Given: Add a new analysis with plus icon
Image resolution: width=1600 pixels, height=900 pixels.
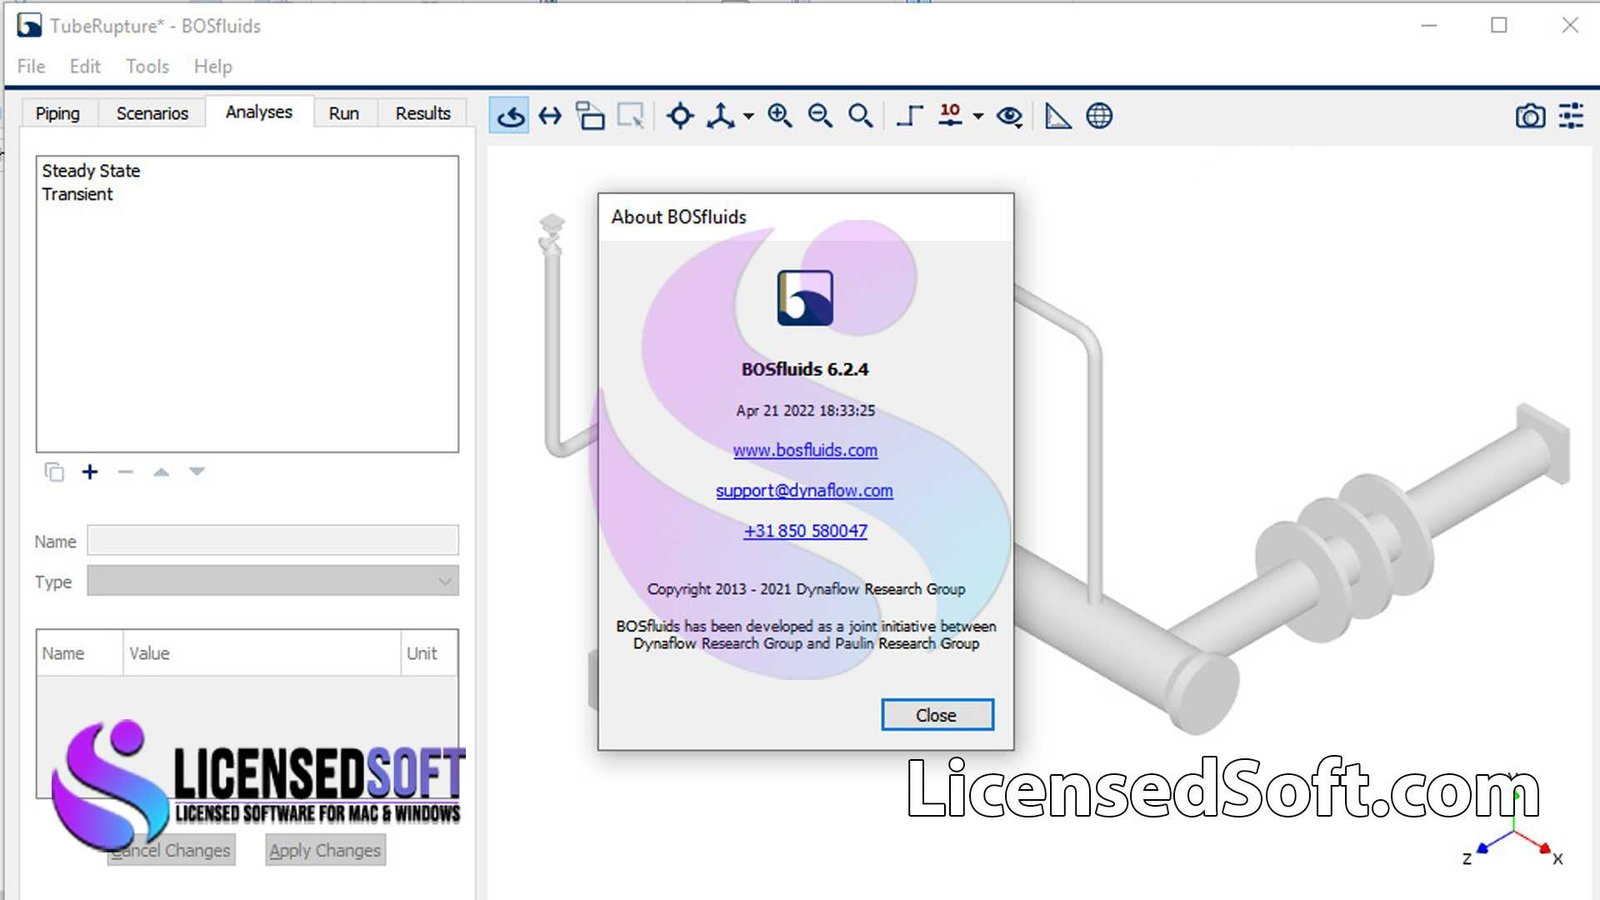Looking at the screenshot, I should coord(90,472).
